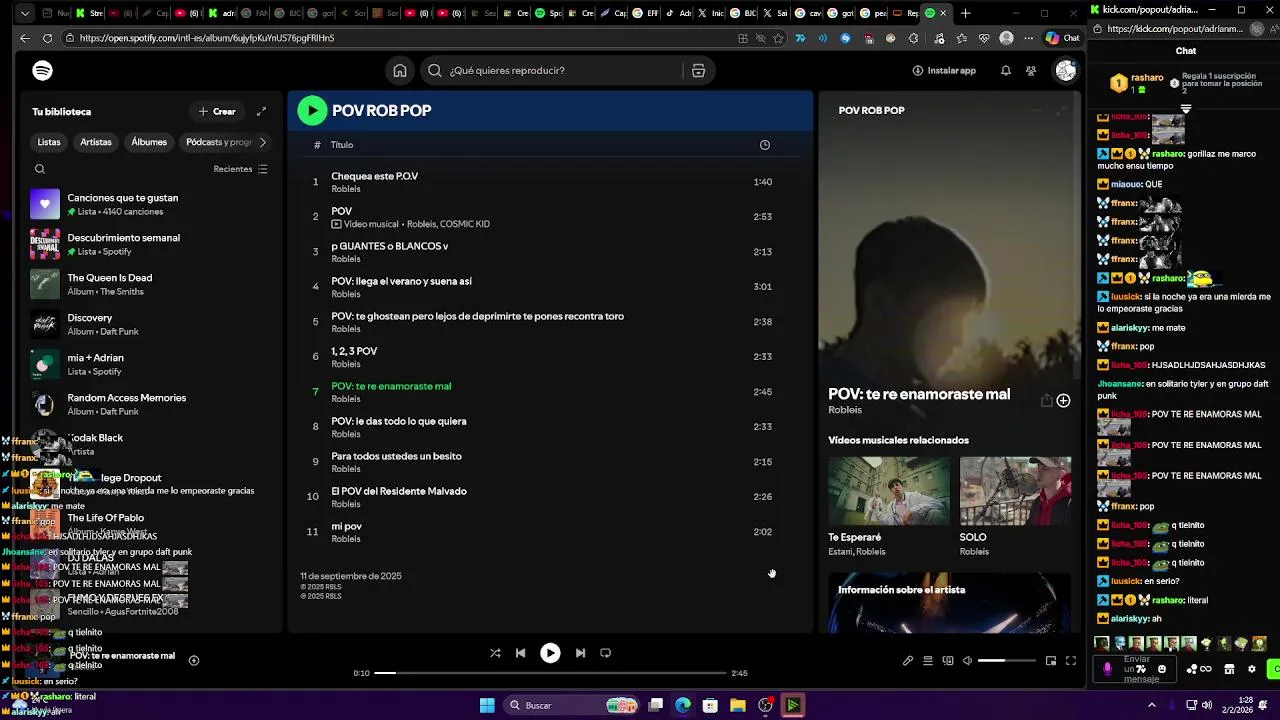Open the lyrics microphone icon
The width and height of the screenshot is (1280, 720).
pos(908,661)
